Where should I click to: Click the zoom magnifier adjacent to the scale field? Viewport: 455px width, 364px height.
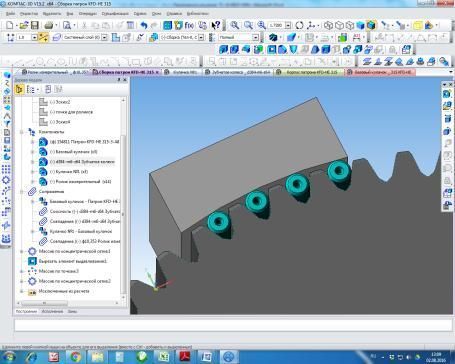click(x=262, y=25)
